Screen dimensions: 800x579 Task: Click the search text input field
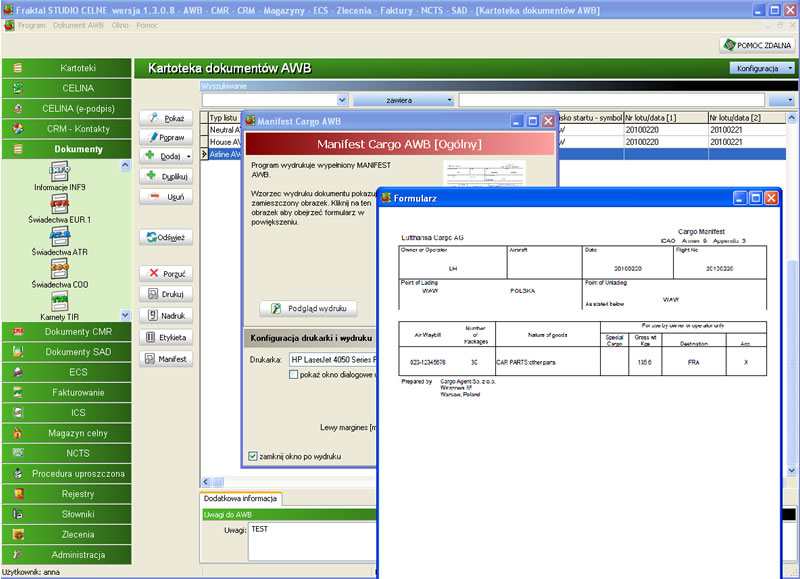coord(612,100)
